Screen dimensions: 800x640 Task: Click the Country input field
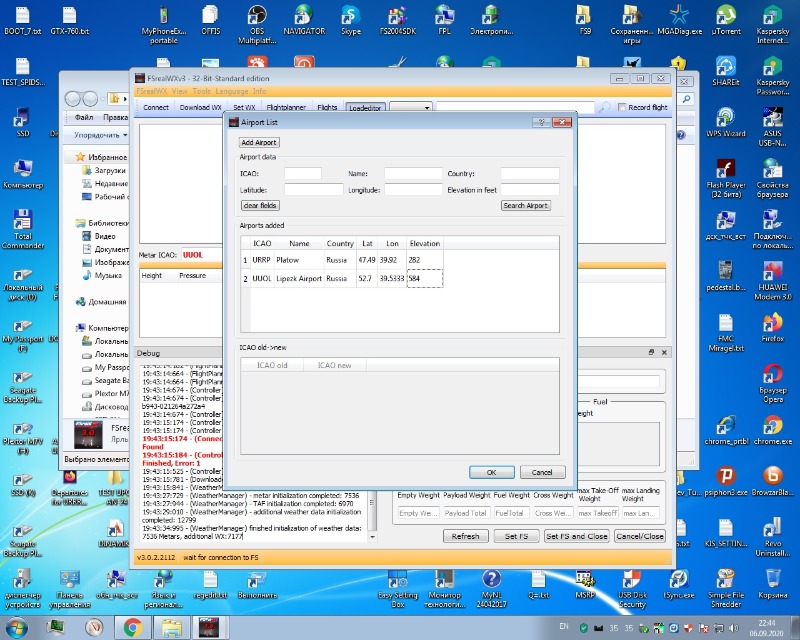[x=530, y=174]
